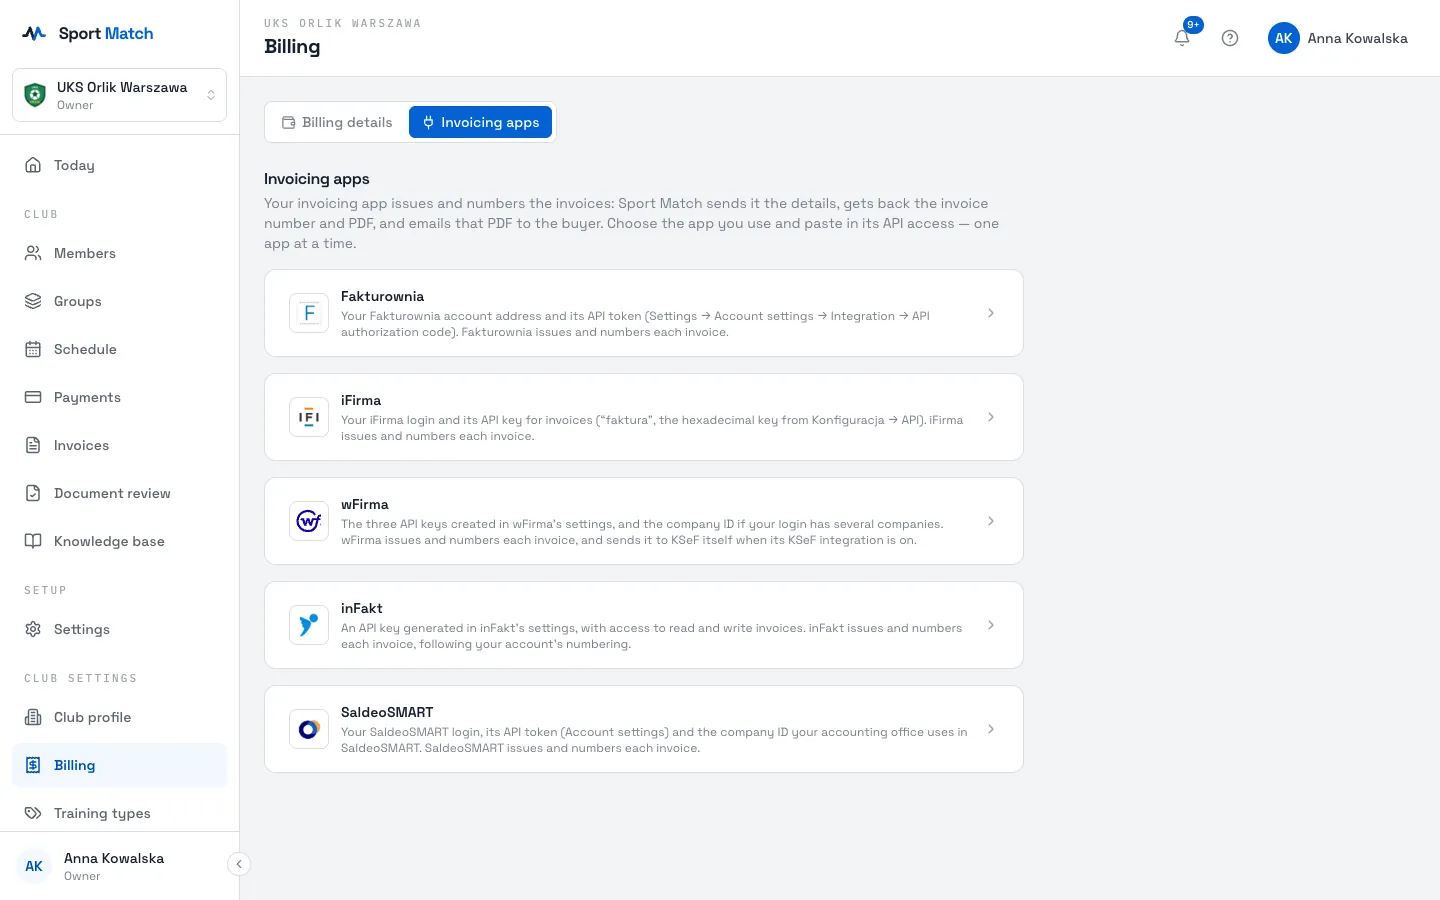Select Billing in the sidebar

[119, 765]
